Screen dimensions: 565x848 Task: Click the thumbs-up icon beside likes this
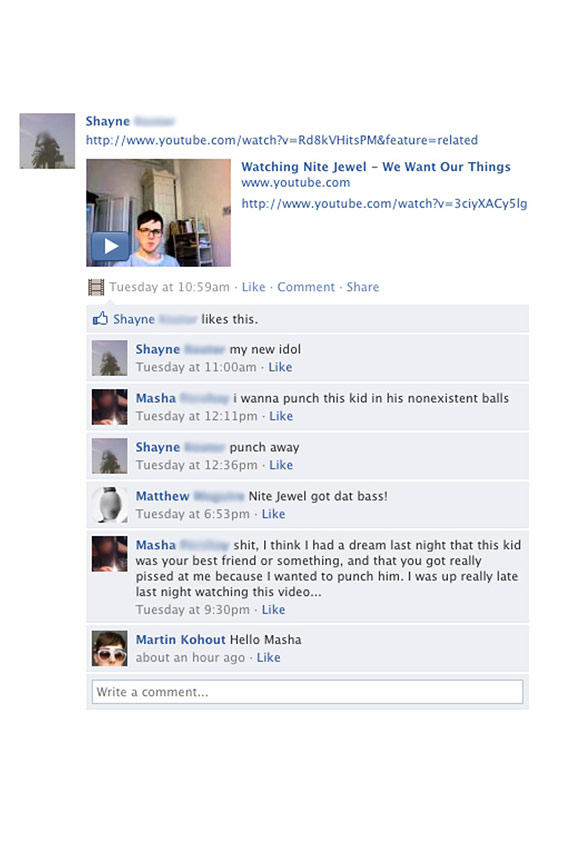(x=100, y=319)
